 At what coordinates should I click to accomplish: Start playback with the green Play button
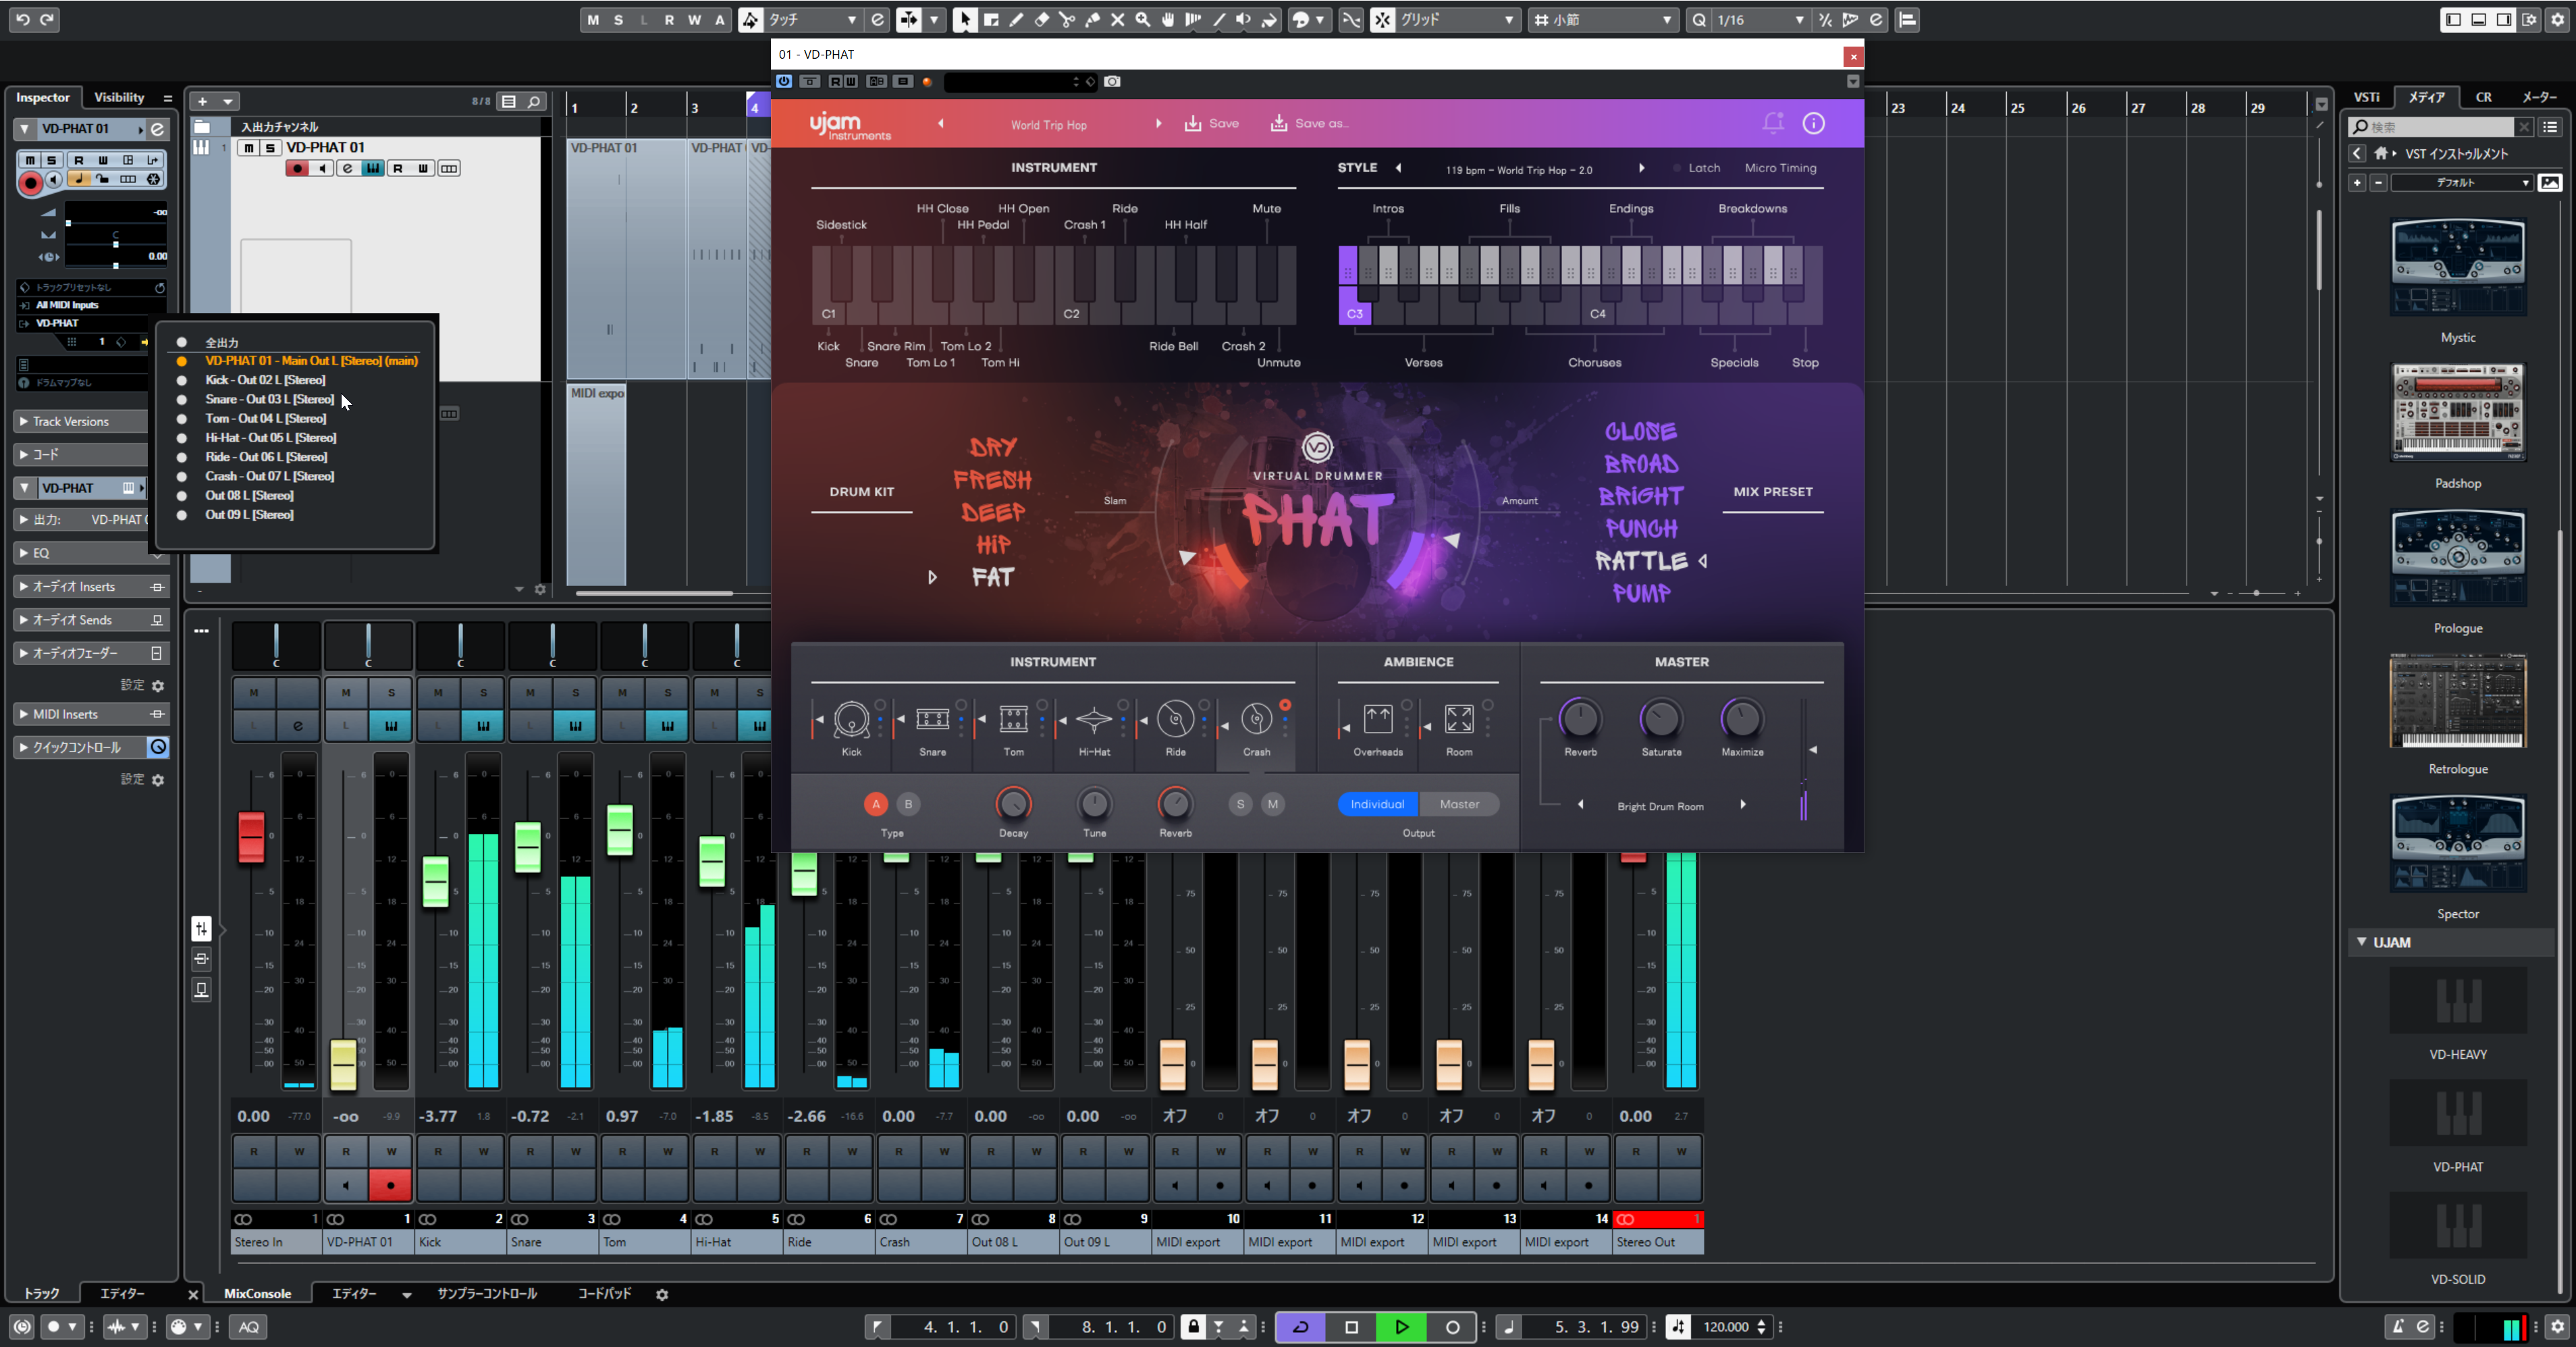coord(1401,1327)
